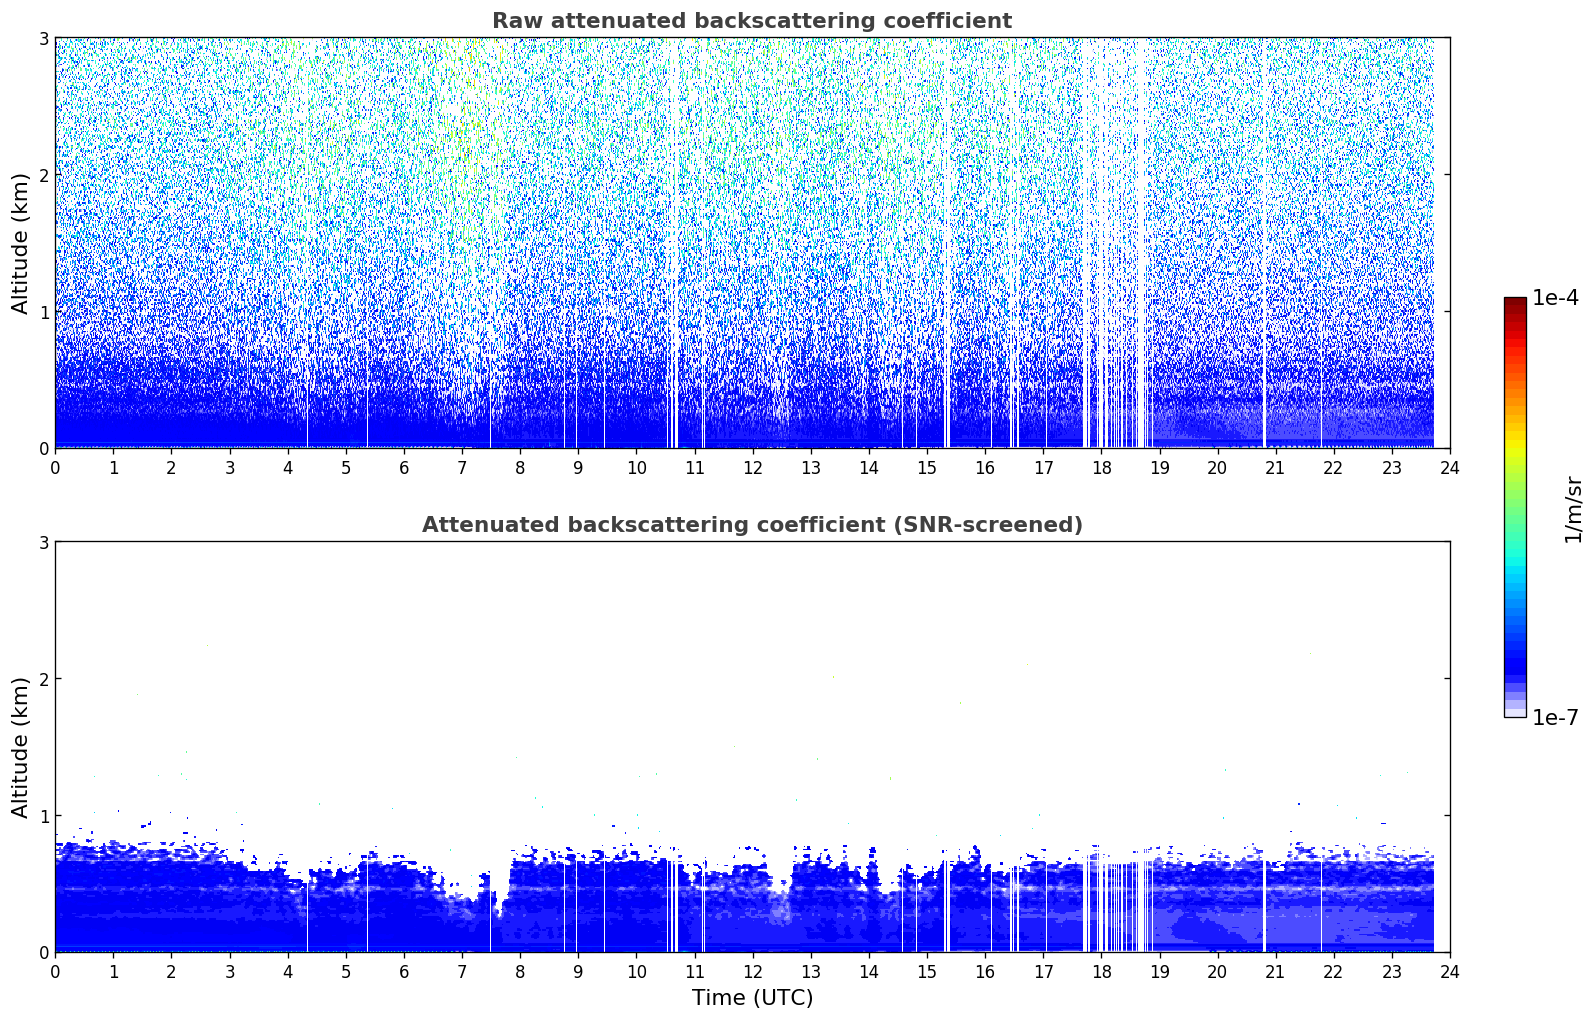Pick the green section of the colorbar
1595x1020 pixels.
tap(1514, 500)
